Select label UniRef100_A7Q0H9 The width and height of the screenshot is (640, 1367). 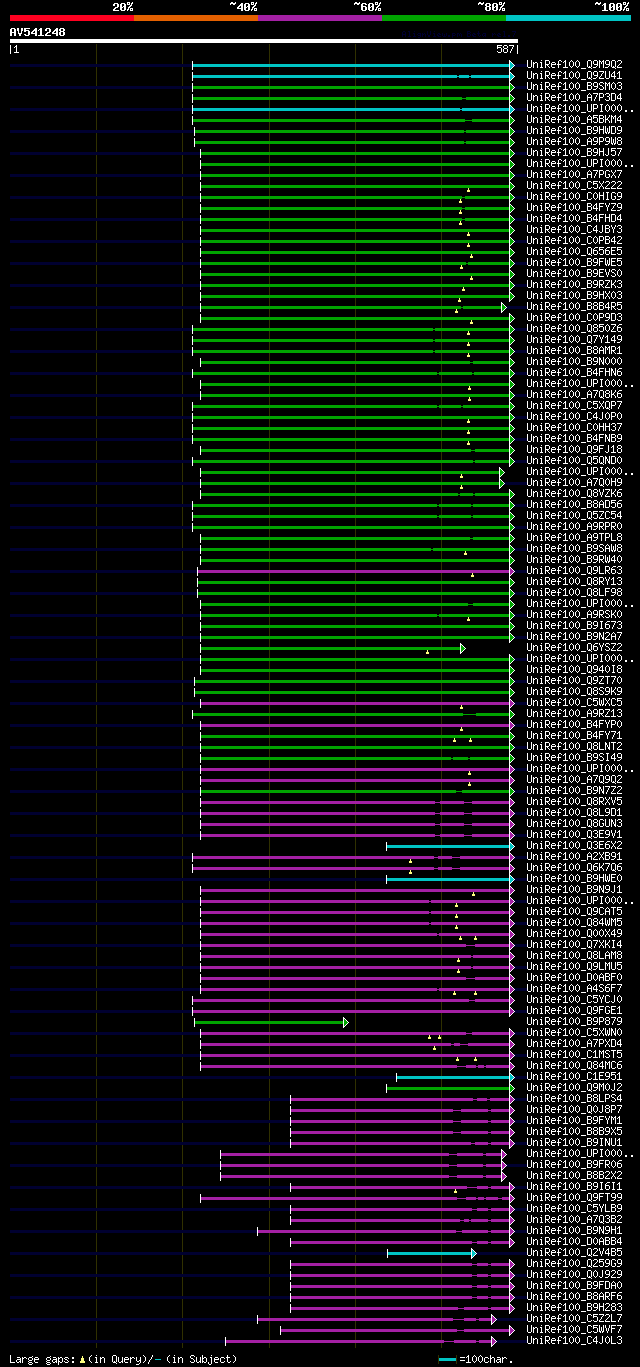click(x=574, y=482)
